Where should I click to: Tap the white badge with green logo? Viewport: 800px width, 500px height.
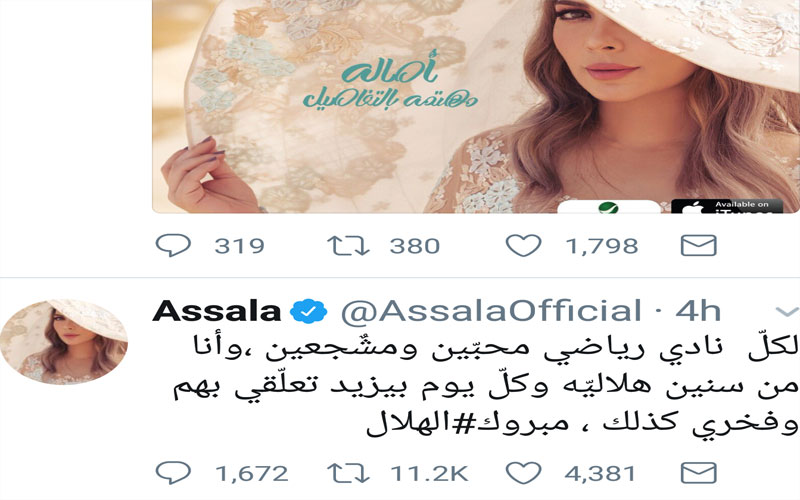[609, 207]
